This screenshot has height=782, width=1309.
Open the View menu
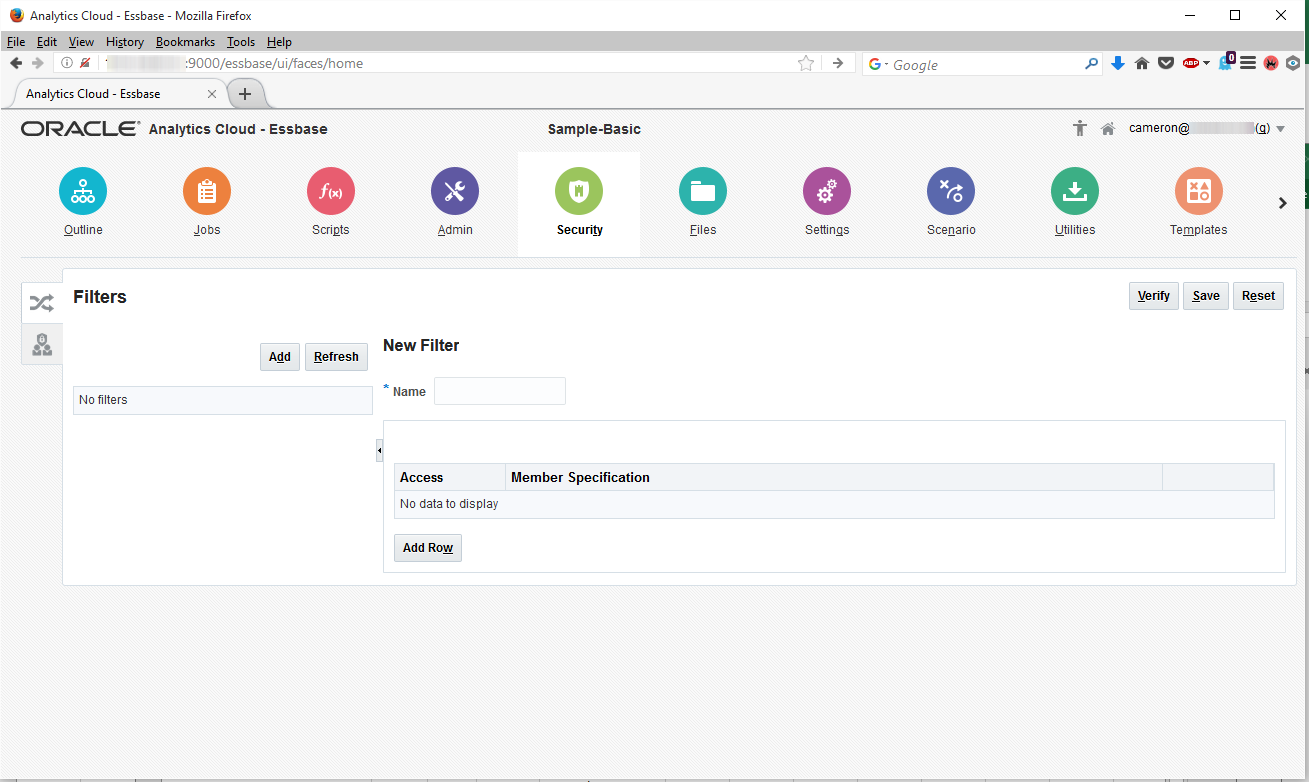click(x=81, y=42)
